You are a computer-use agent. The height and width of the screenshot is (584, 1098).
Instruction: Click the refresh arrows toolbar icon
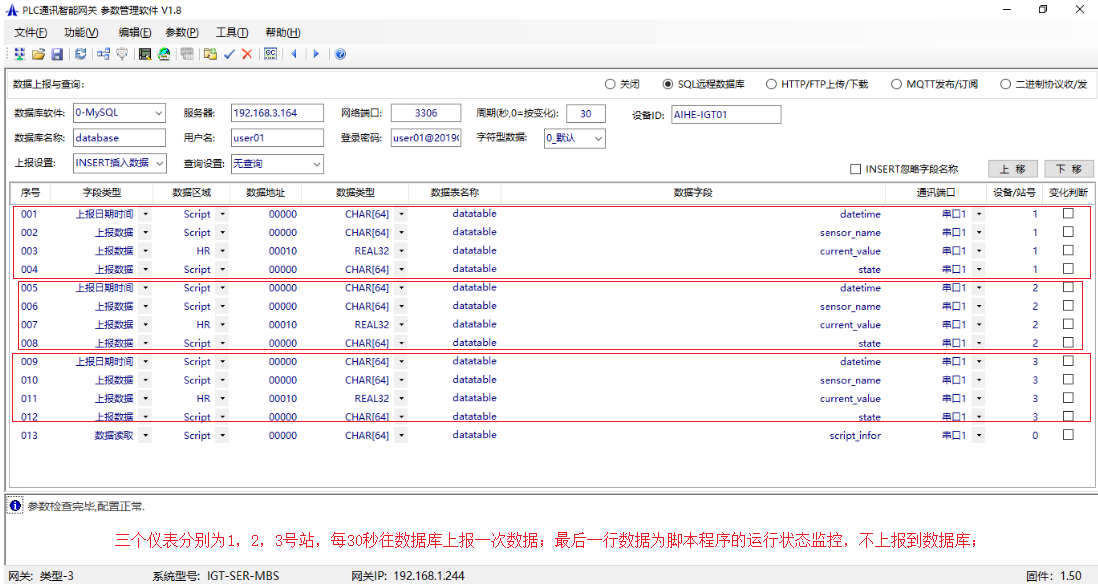[80, 54]
